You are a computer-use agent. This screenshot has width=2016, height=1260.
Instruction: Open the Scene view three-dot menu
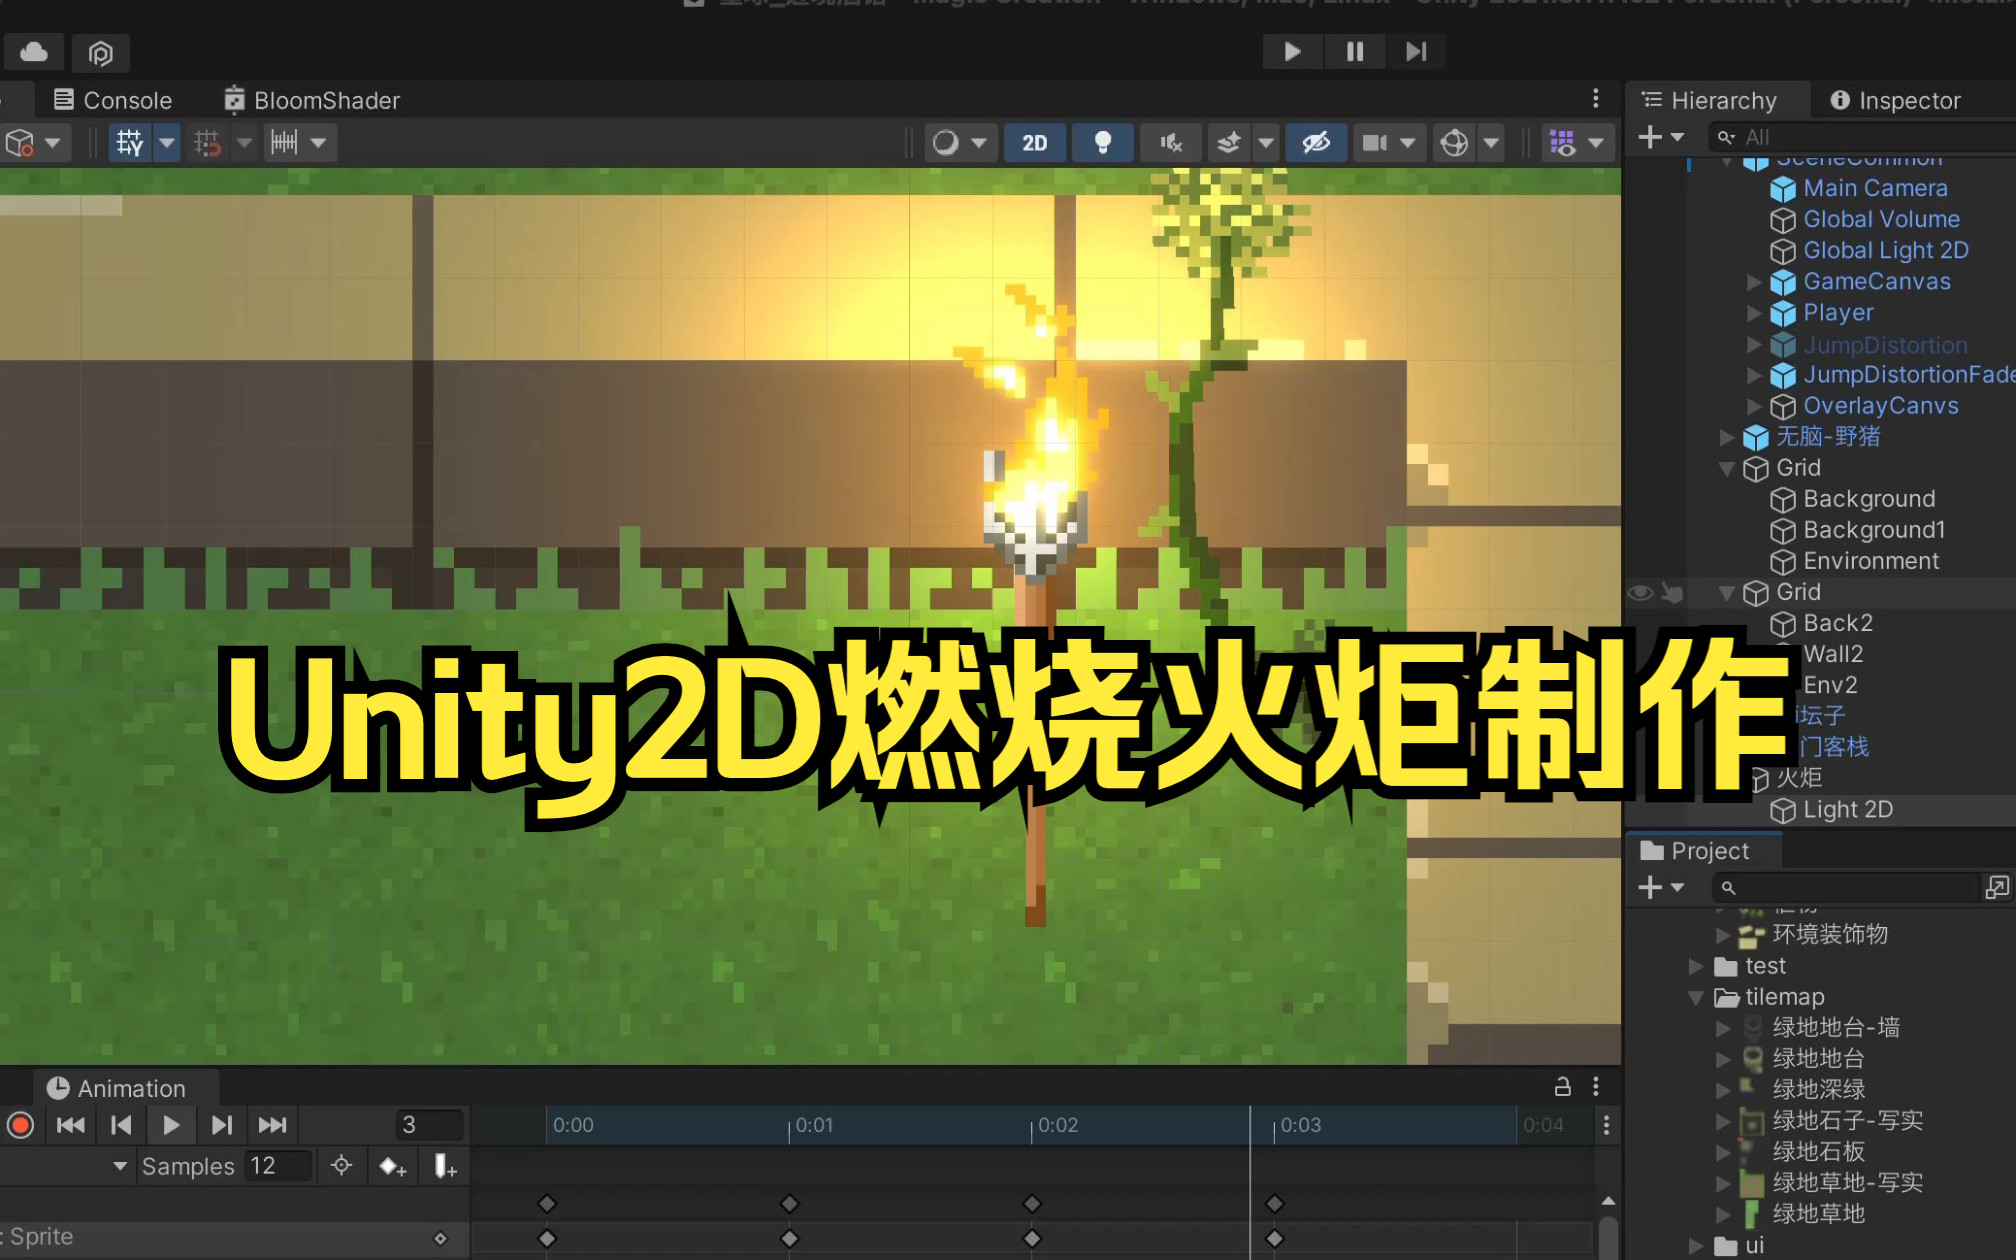point(1596,99)
